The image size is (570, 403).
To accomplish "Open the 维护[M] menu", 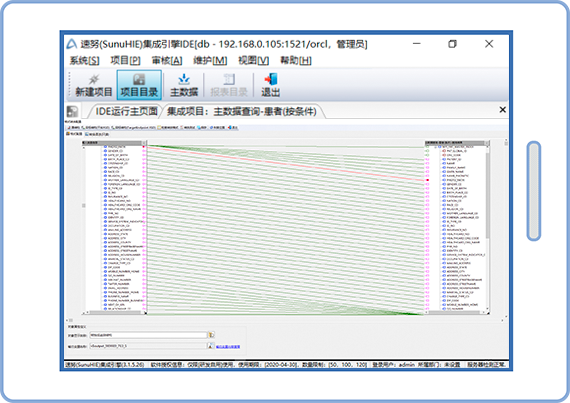I will click(210, 60).
